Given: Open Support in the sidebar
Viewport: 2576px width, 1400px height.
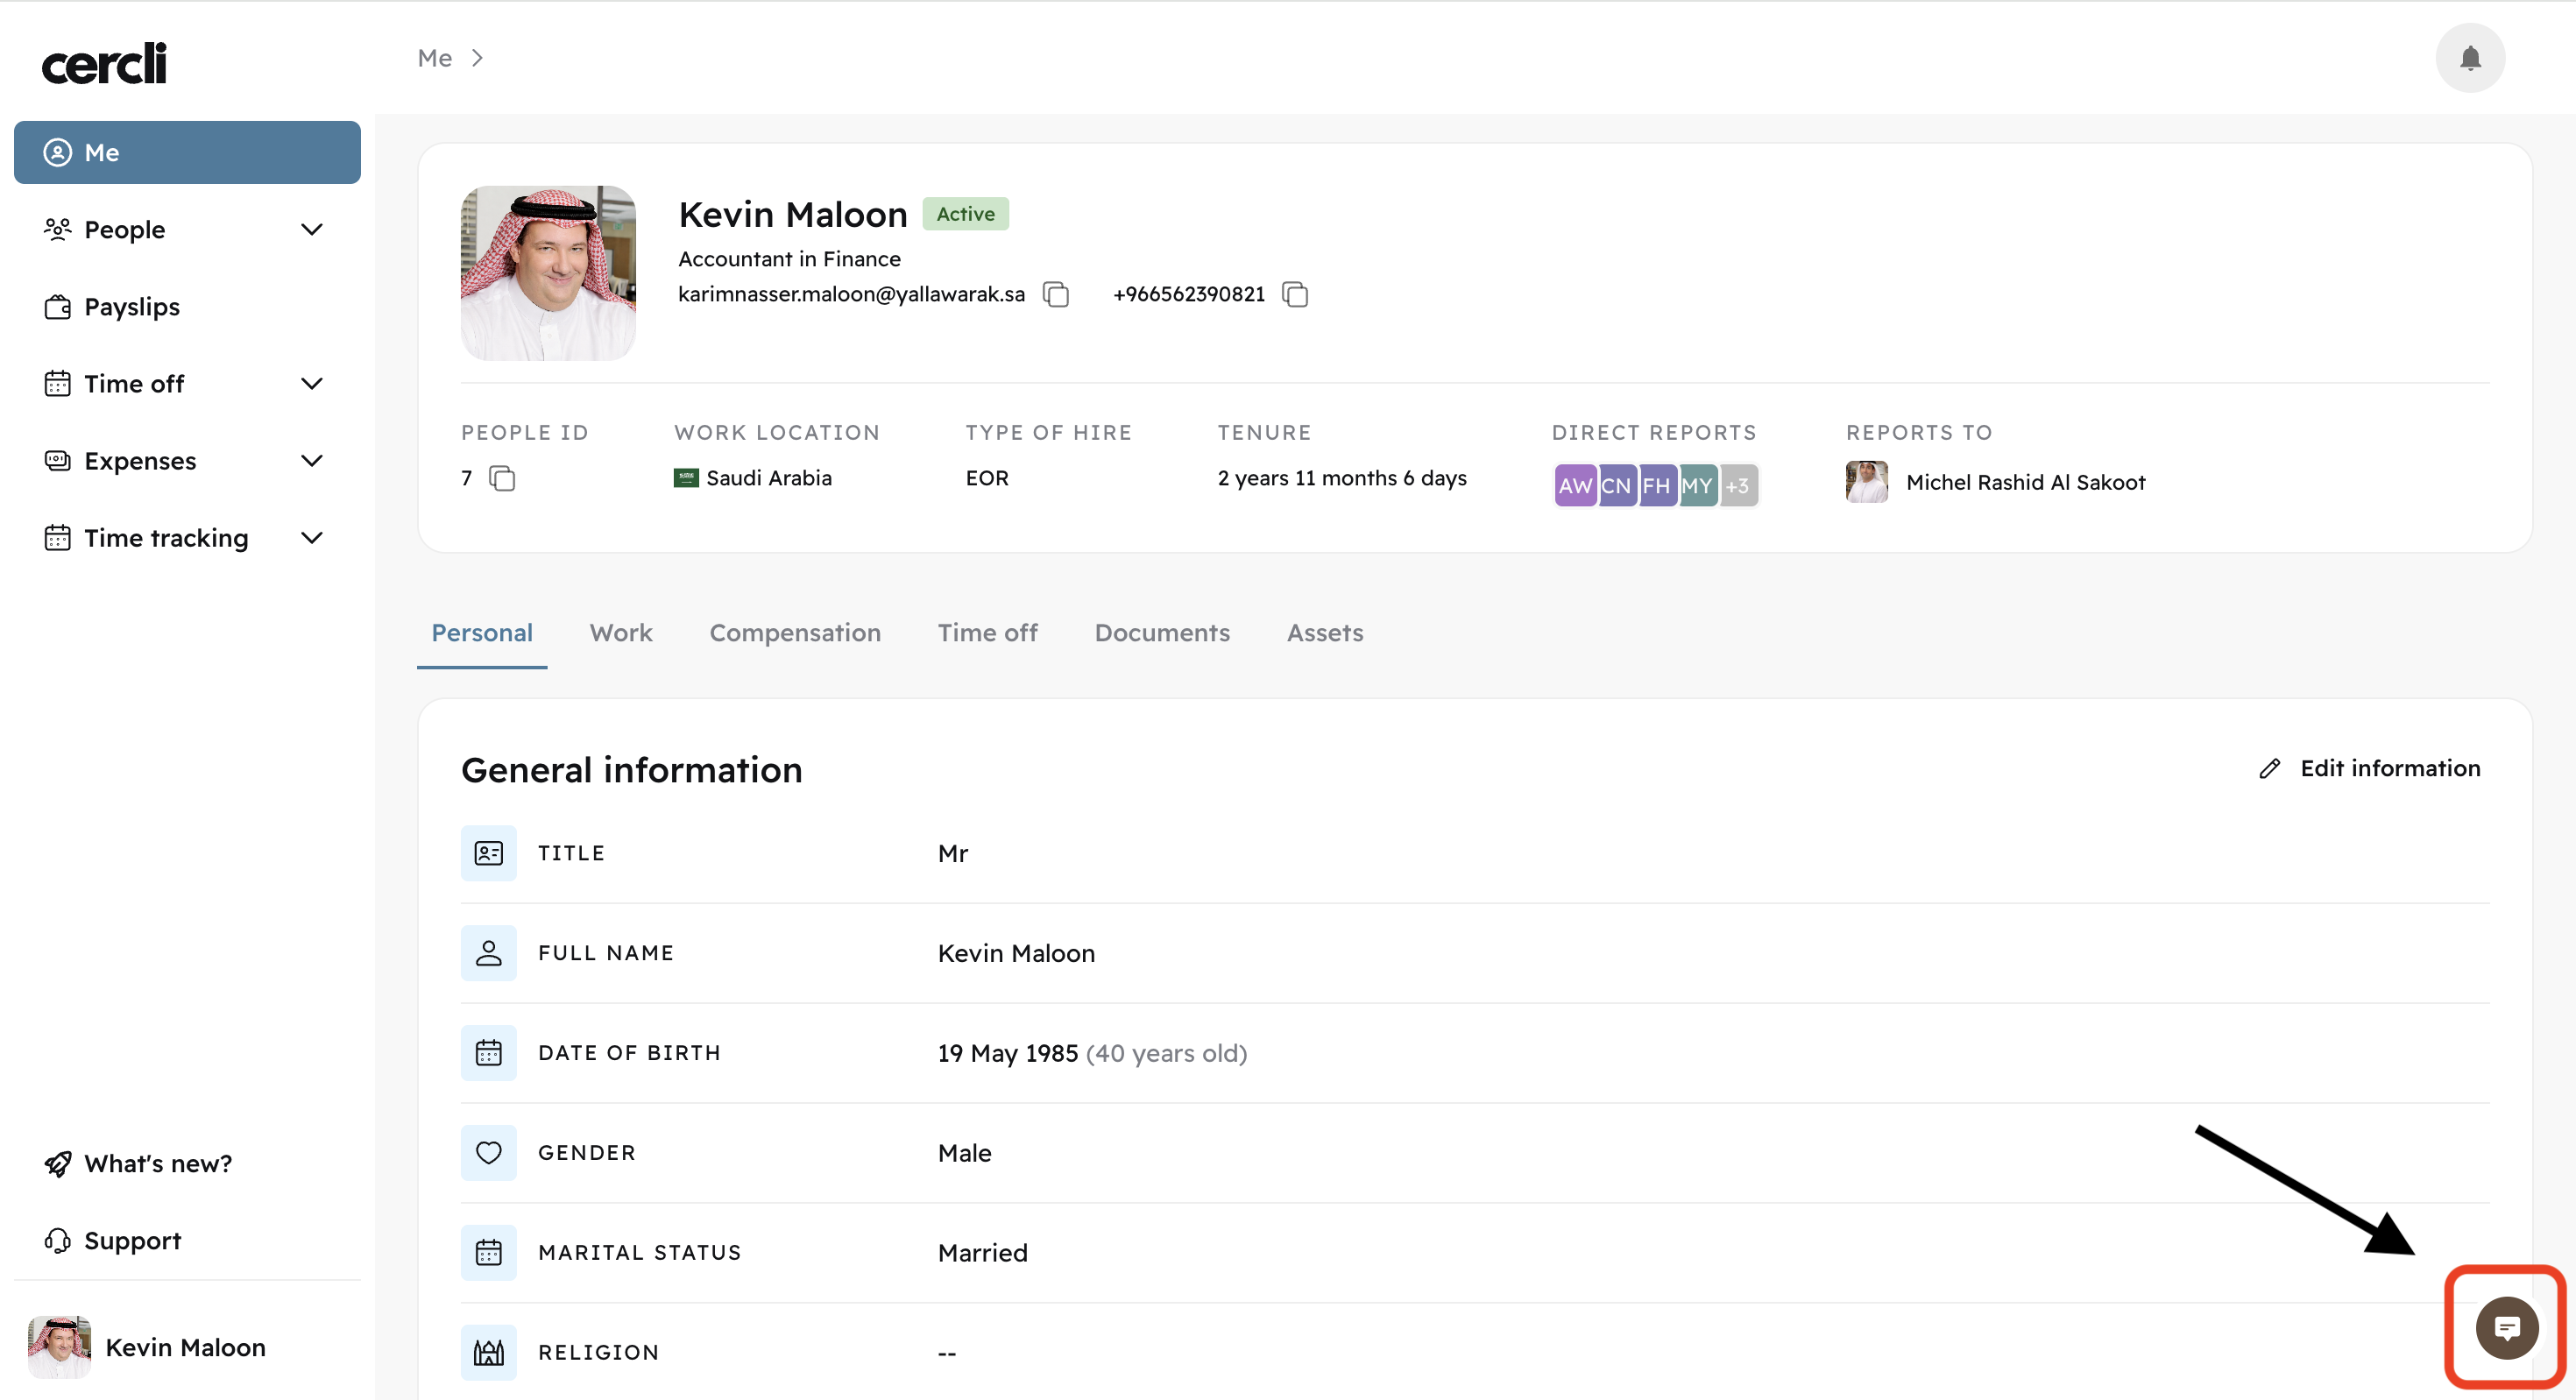Looking at the screenshot, I should 132,1240.
